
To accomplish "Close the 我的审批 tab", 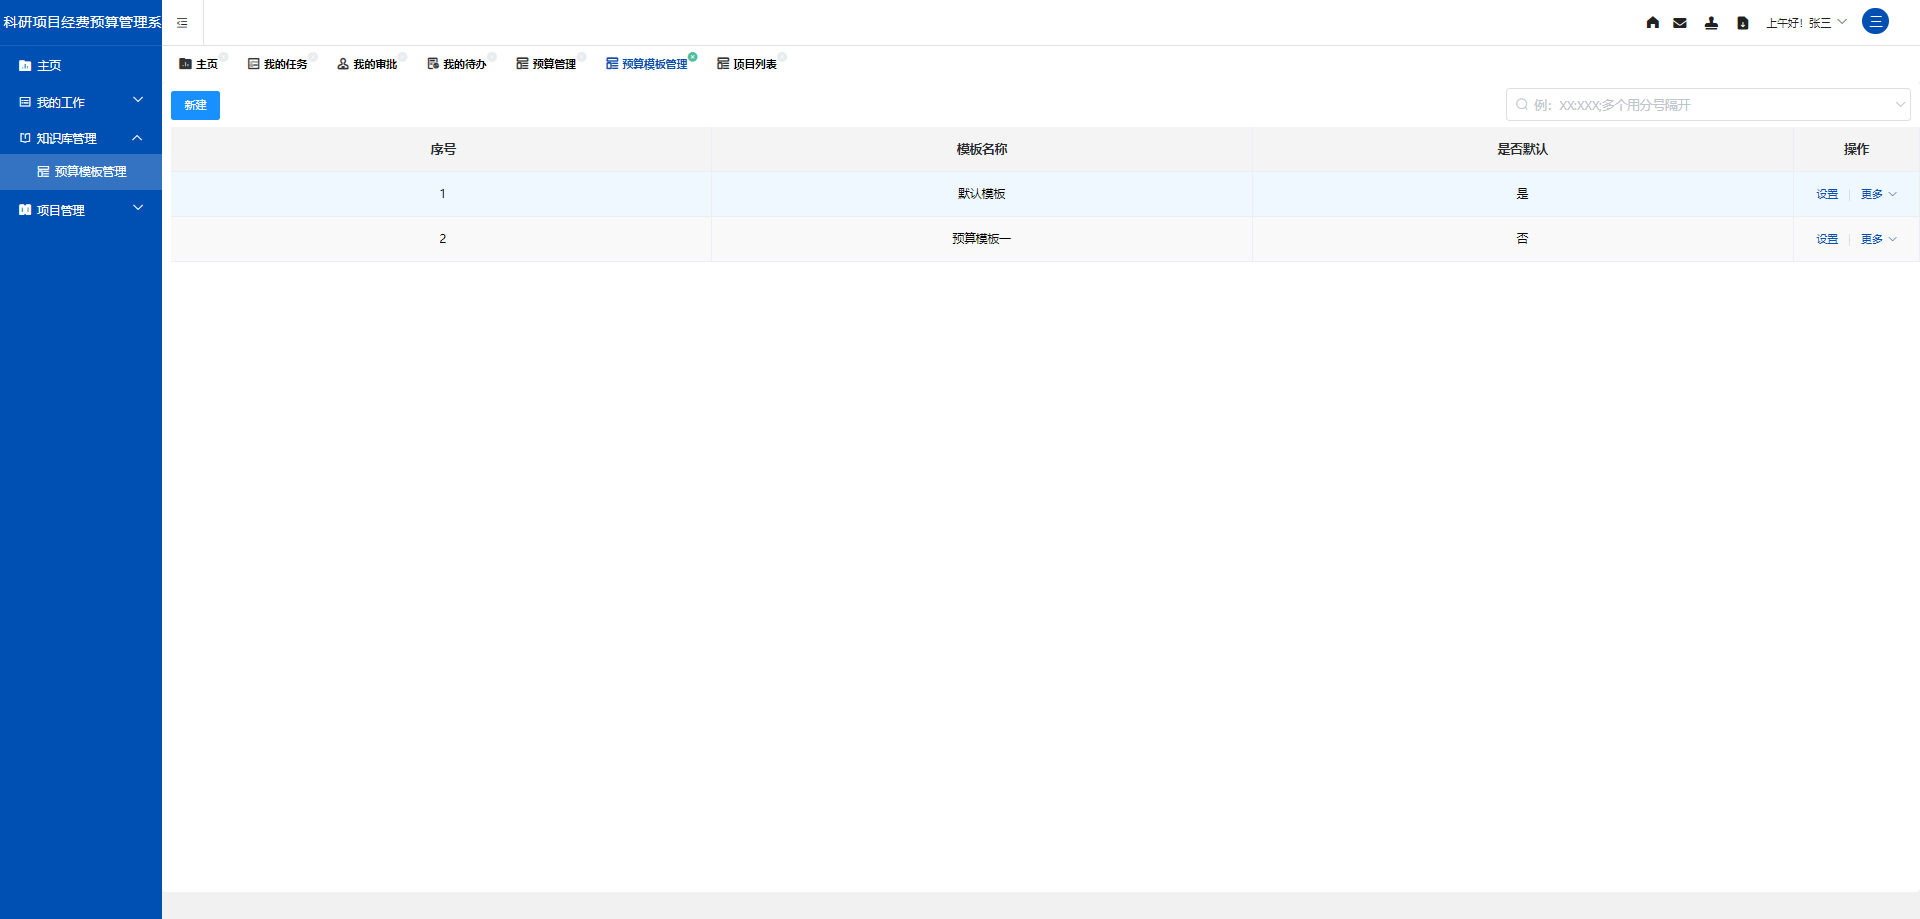I will click(x=402, y=57).
